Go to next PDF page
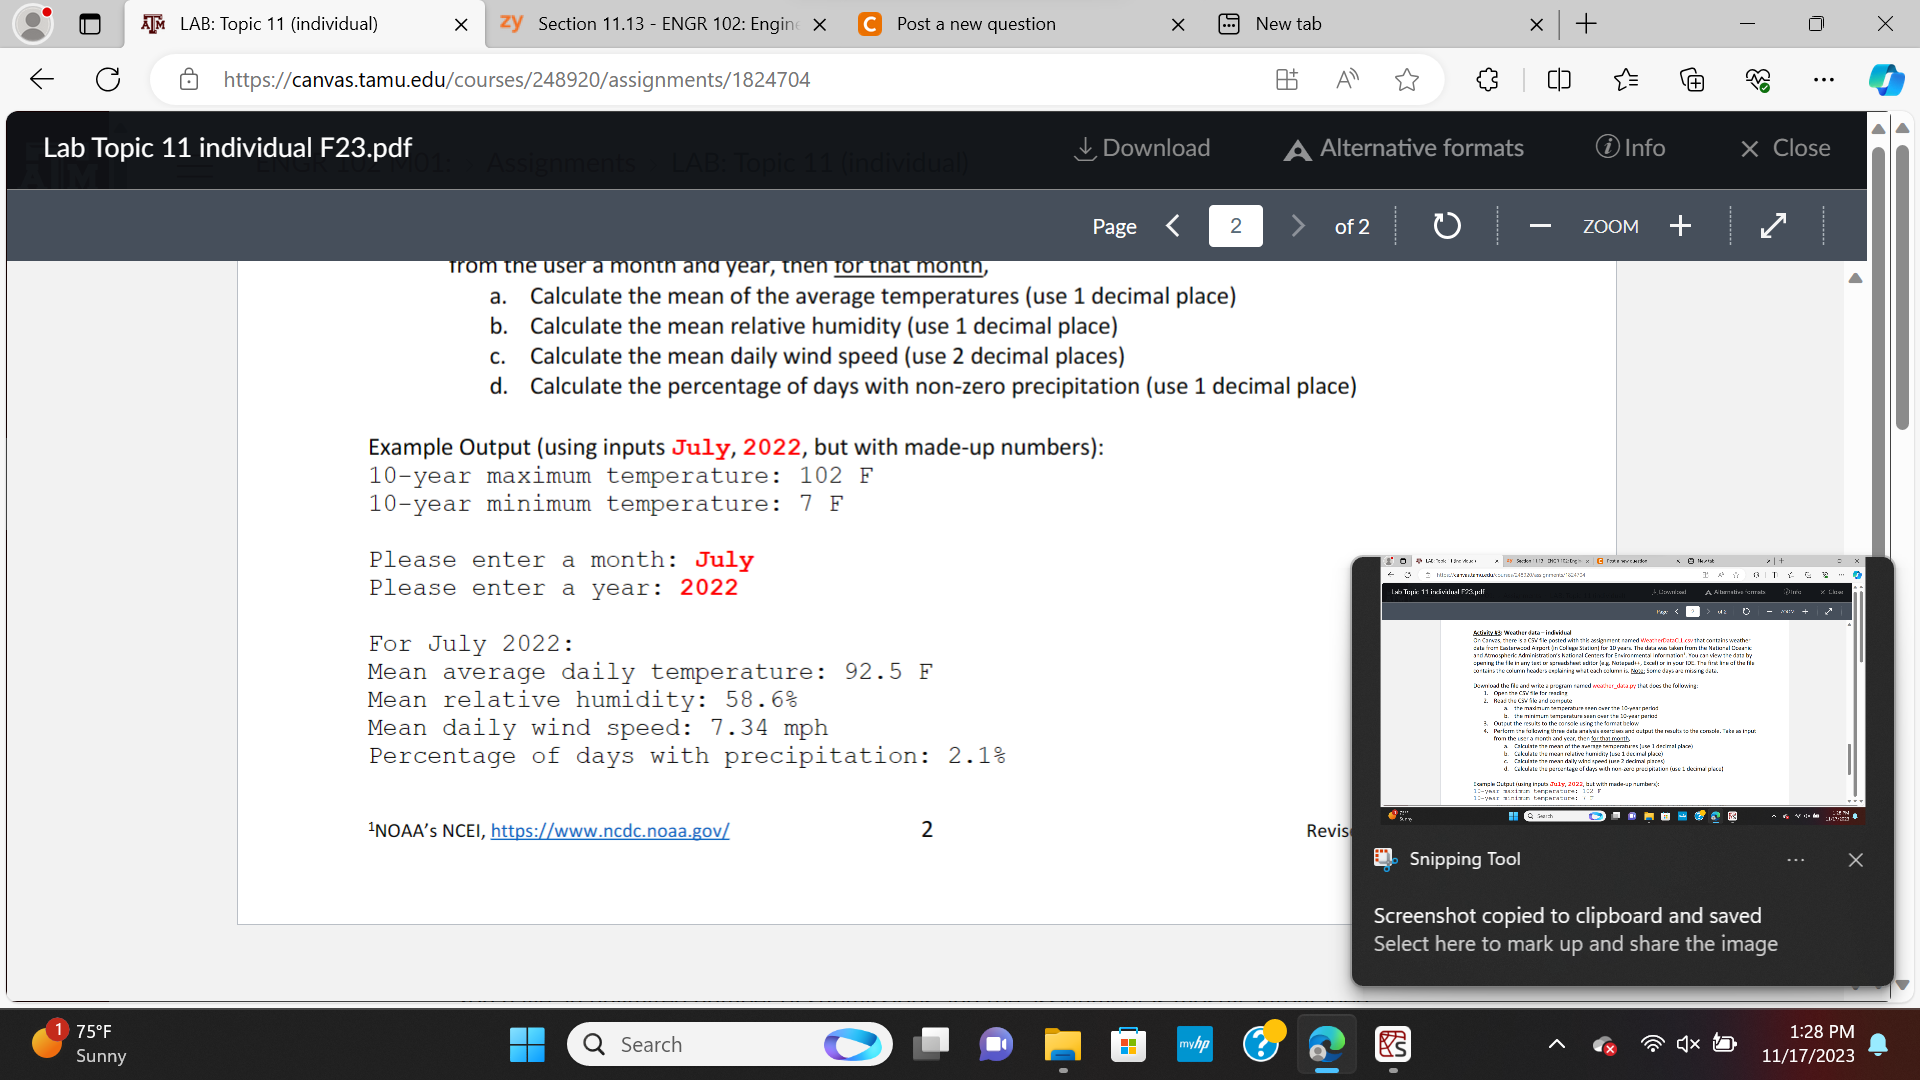The height and width of the screenshot is (1080, 1920). 1297,226
